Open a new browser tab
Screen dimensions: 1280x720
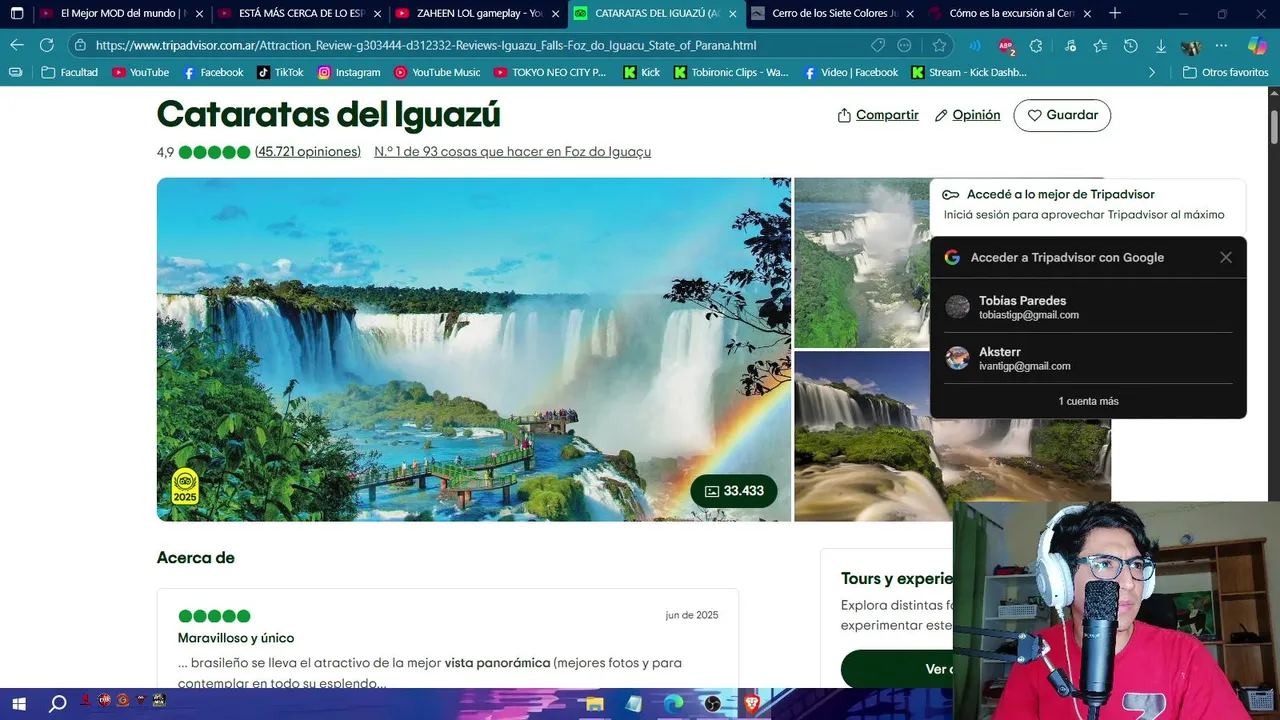pyautogui.click(x=1115, y=14)
